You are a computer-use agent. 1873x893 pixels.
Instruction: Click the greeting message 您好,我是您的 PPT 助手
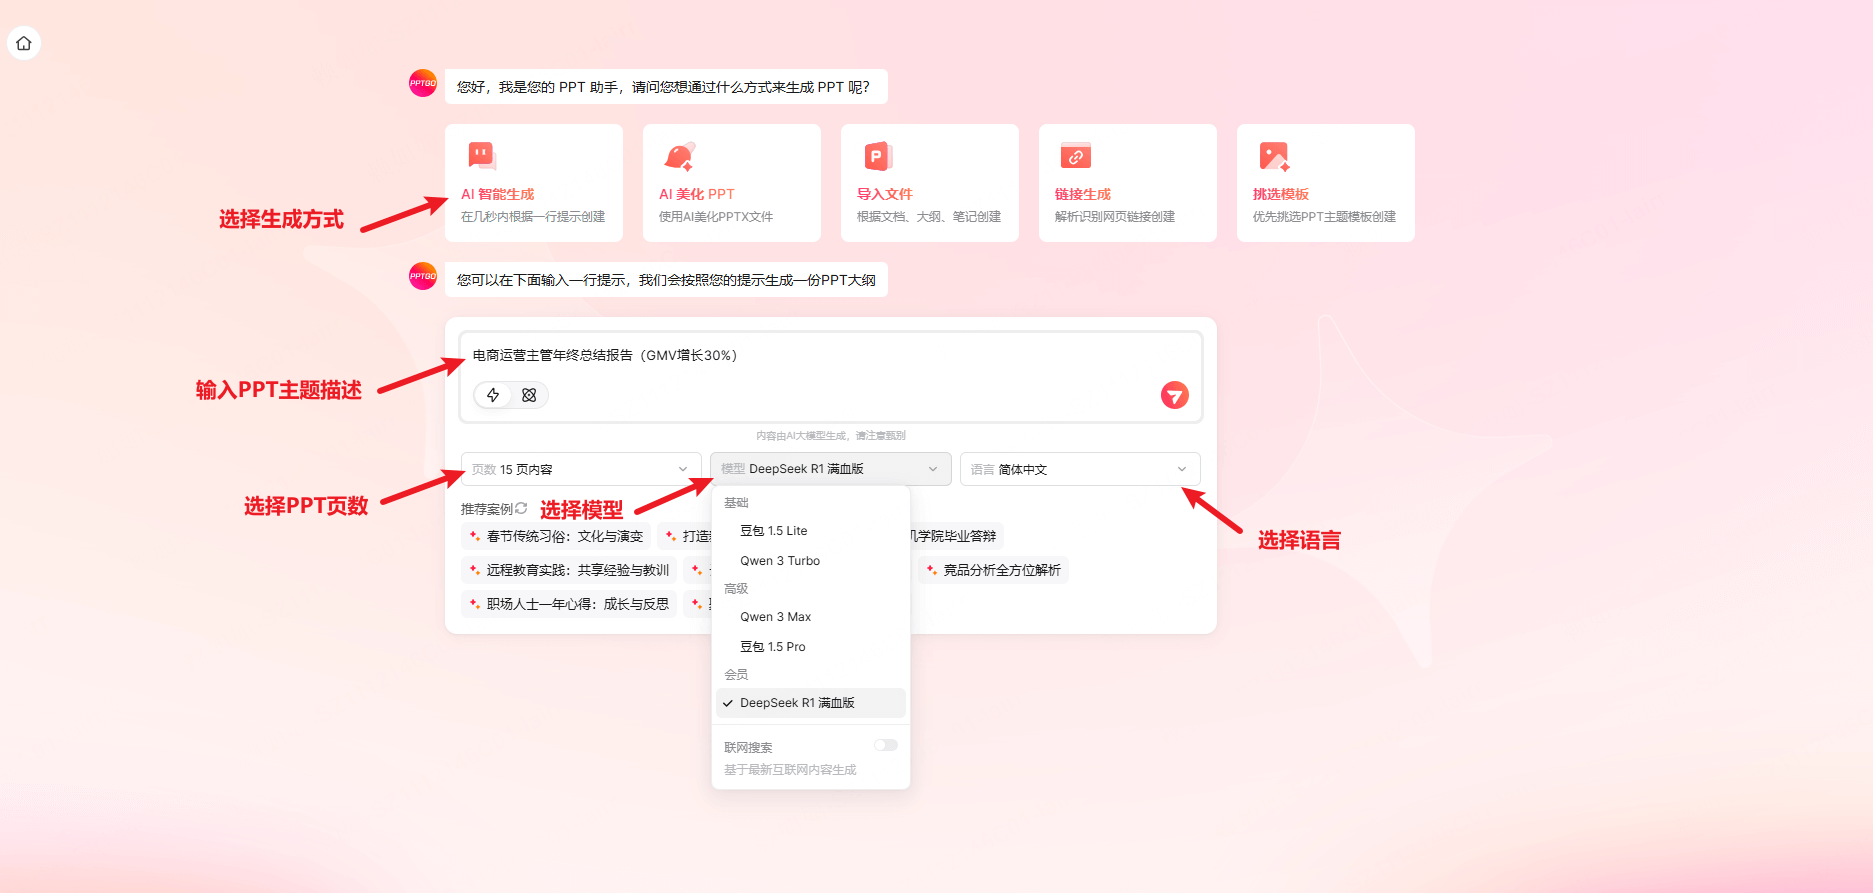point(665,87)
